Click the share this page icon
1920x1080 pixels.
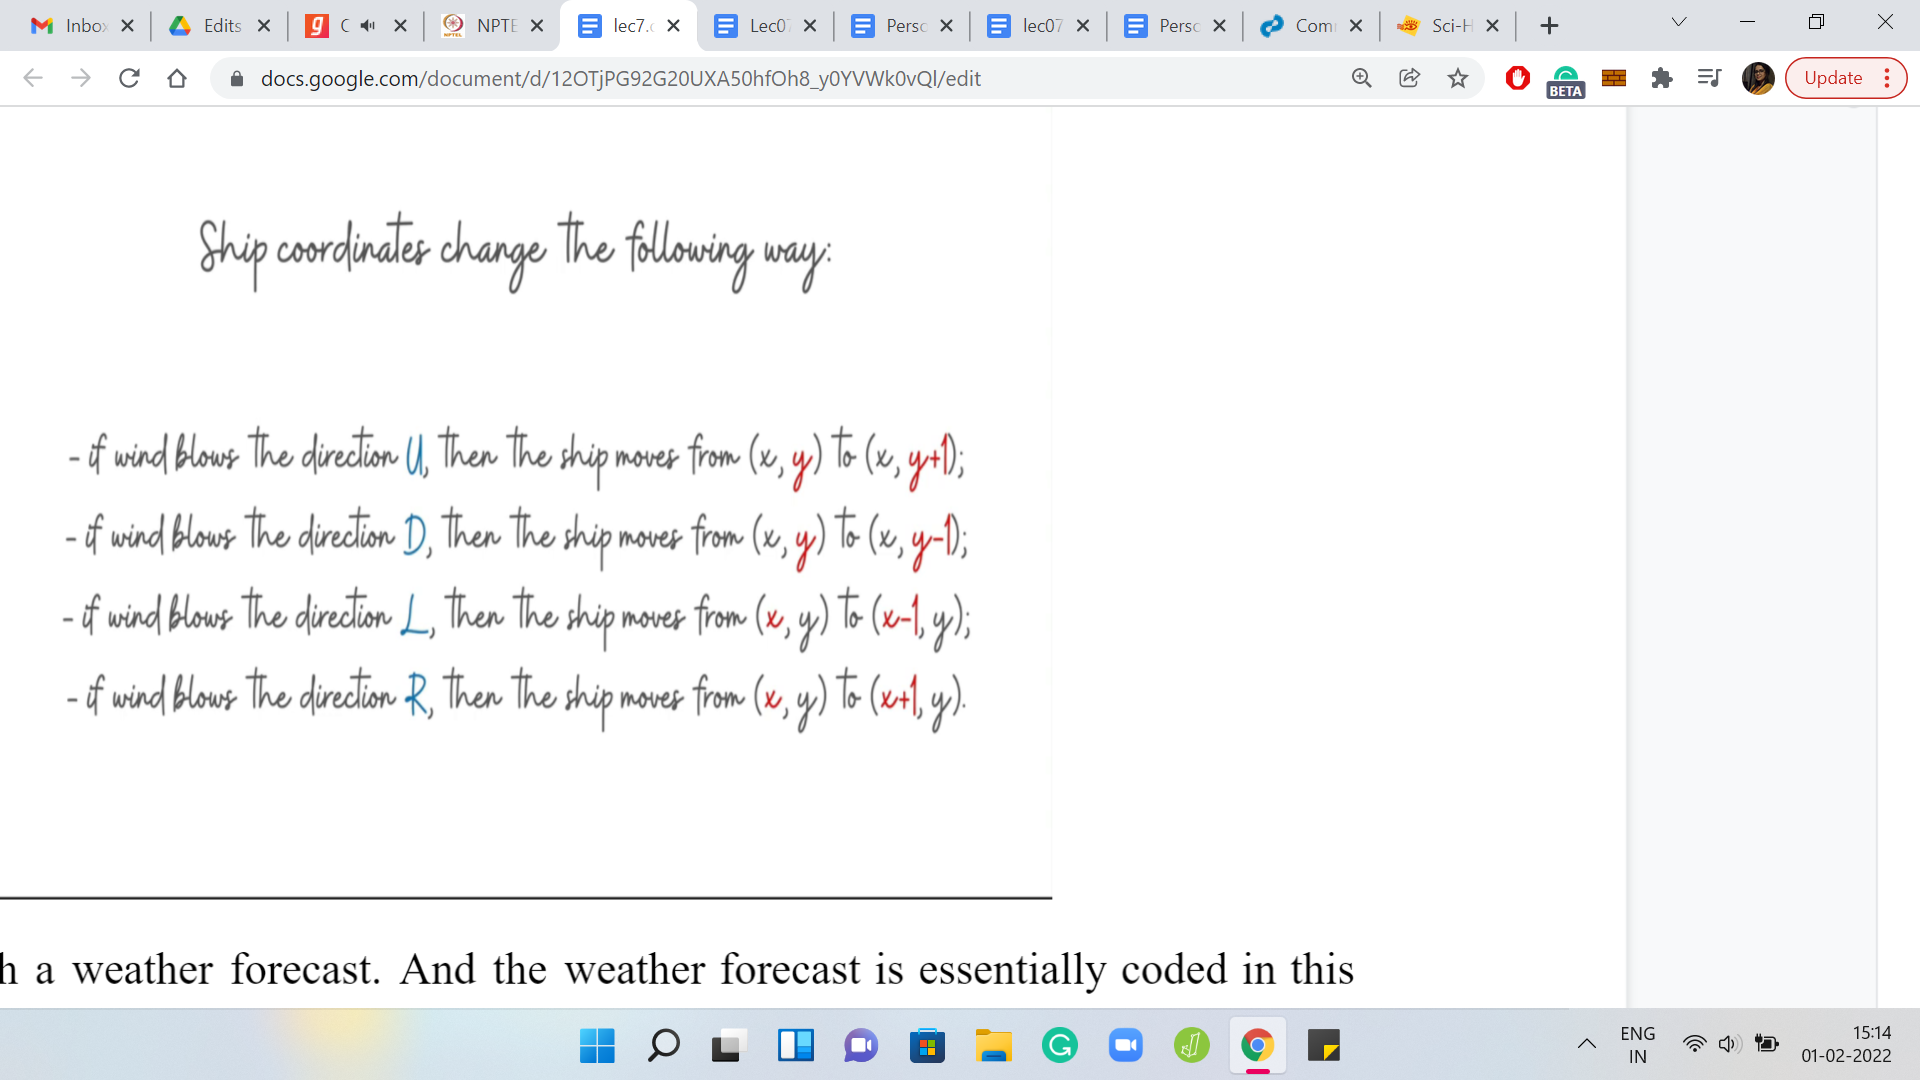tap(1409, 78)
